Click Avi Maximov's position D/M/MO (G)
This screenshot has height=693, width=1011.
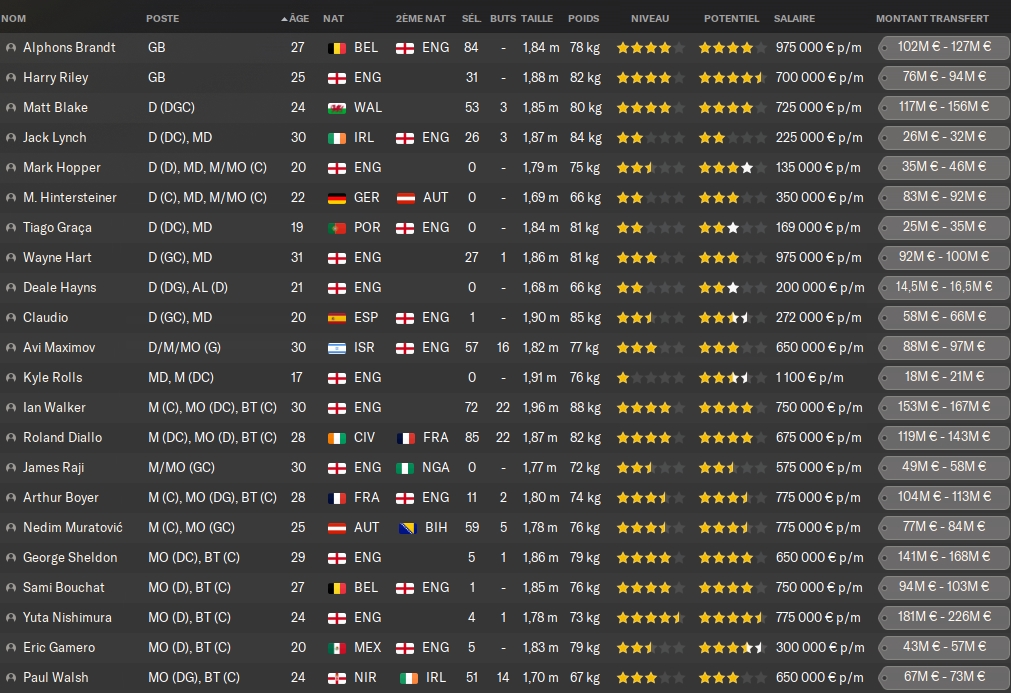pyautogui.click(x=184, y=347)
